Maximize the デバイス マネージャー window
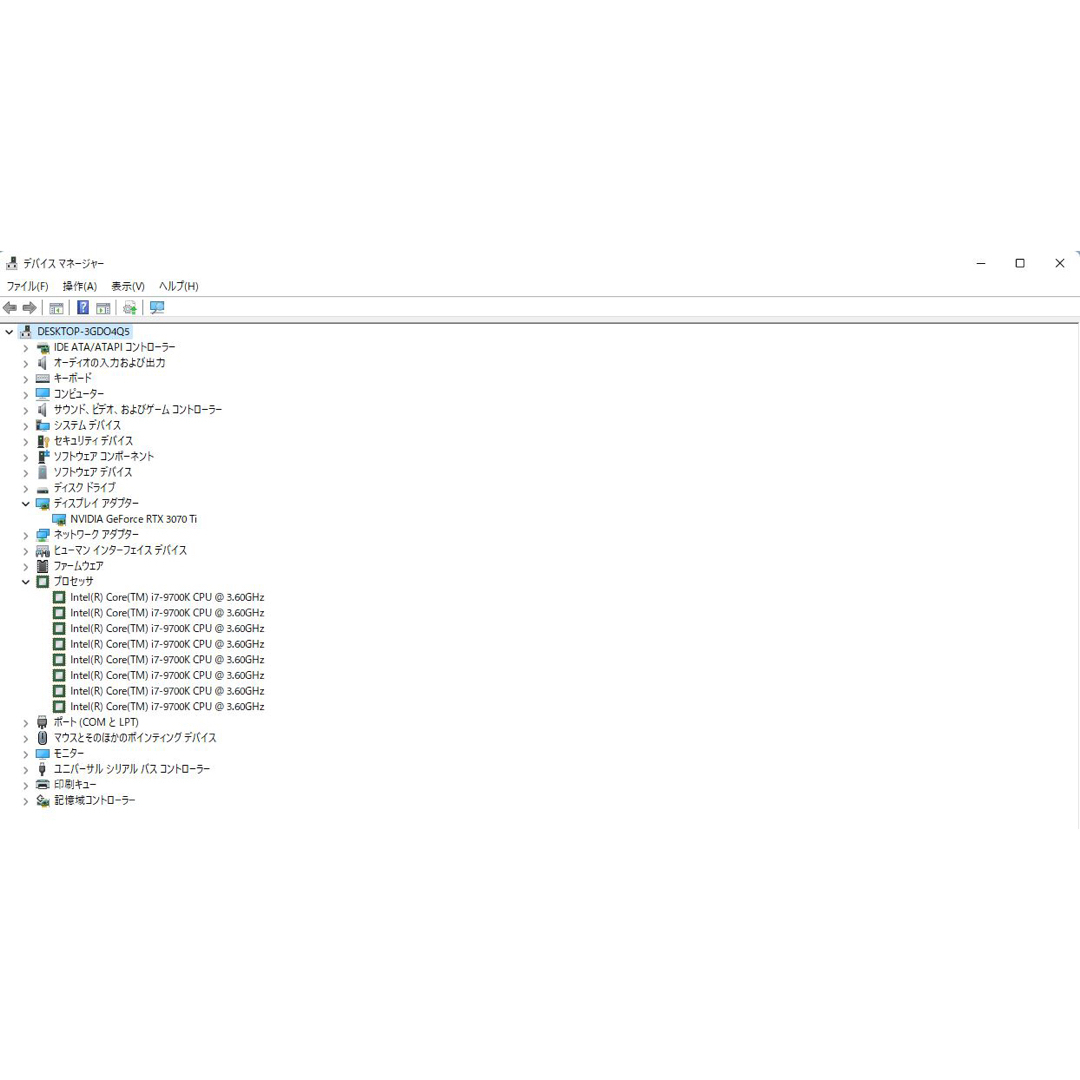The image size is (1080, 1080). (1020, 263)
